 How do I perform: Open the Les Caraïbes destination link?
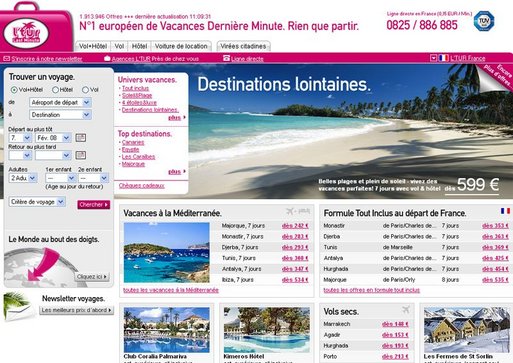click(138, 157)
